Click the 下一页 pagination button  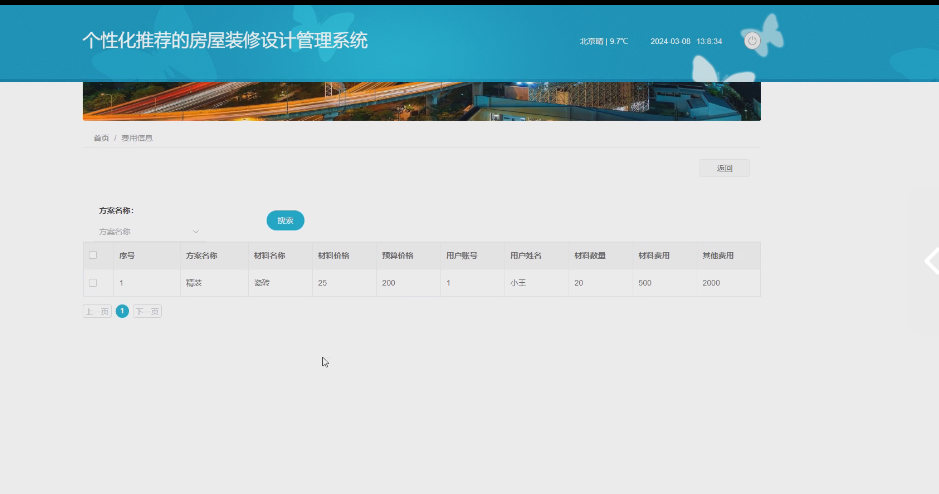[147, 311]
